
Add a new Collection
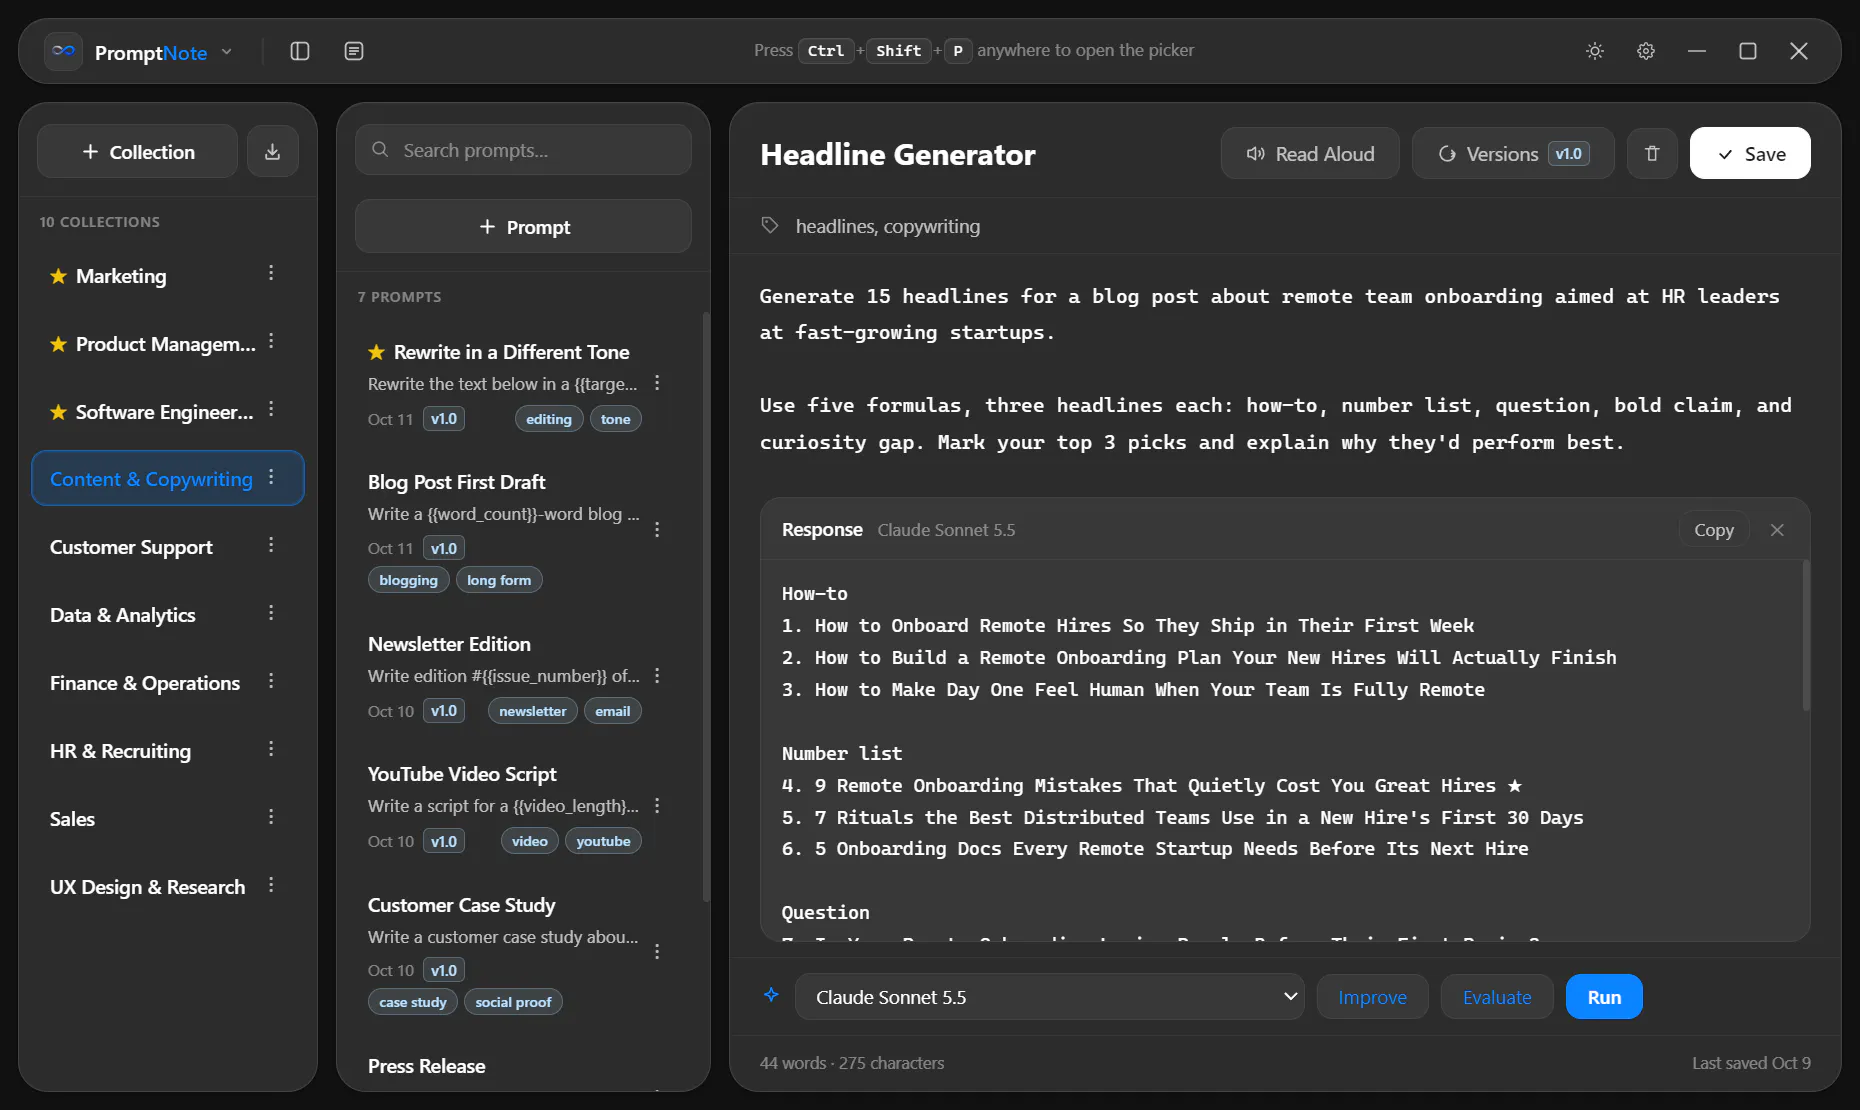click(x=137, y=152)
